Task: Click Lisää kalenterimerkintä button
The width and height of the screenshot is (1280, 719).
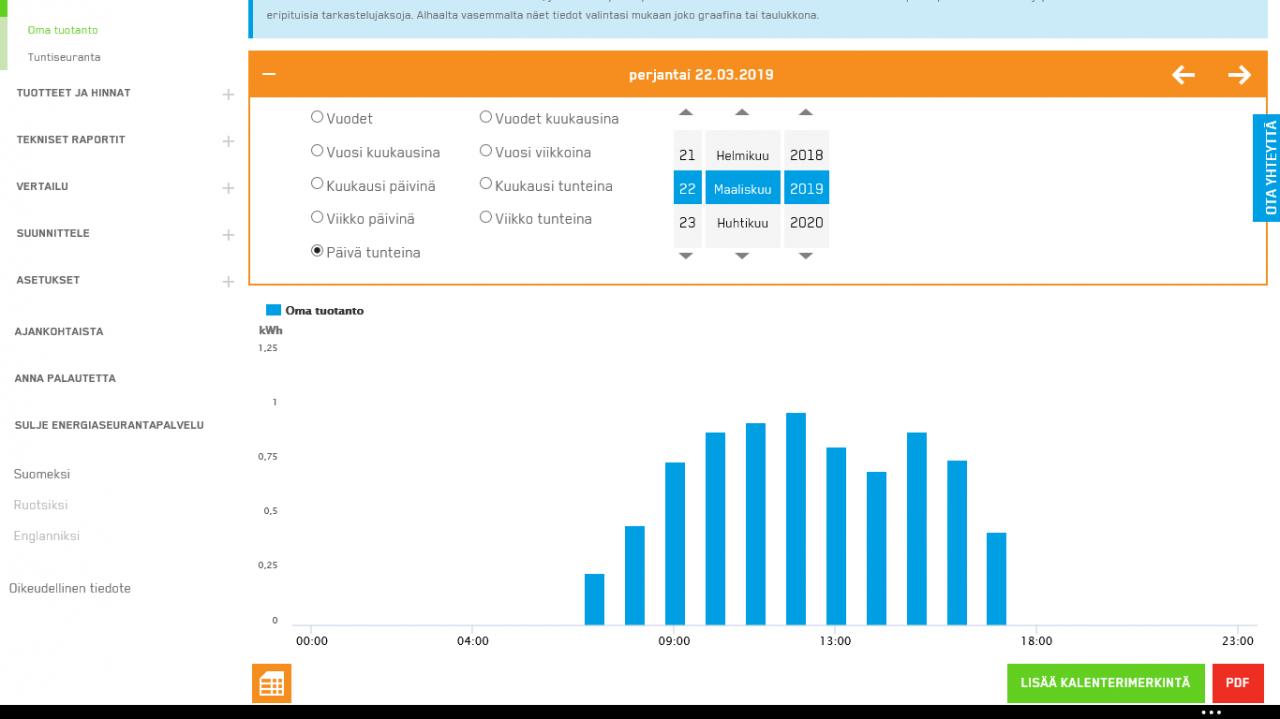Action: pyautogui.click(x=1105, y=683)
